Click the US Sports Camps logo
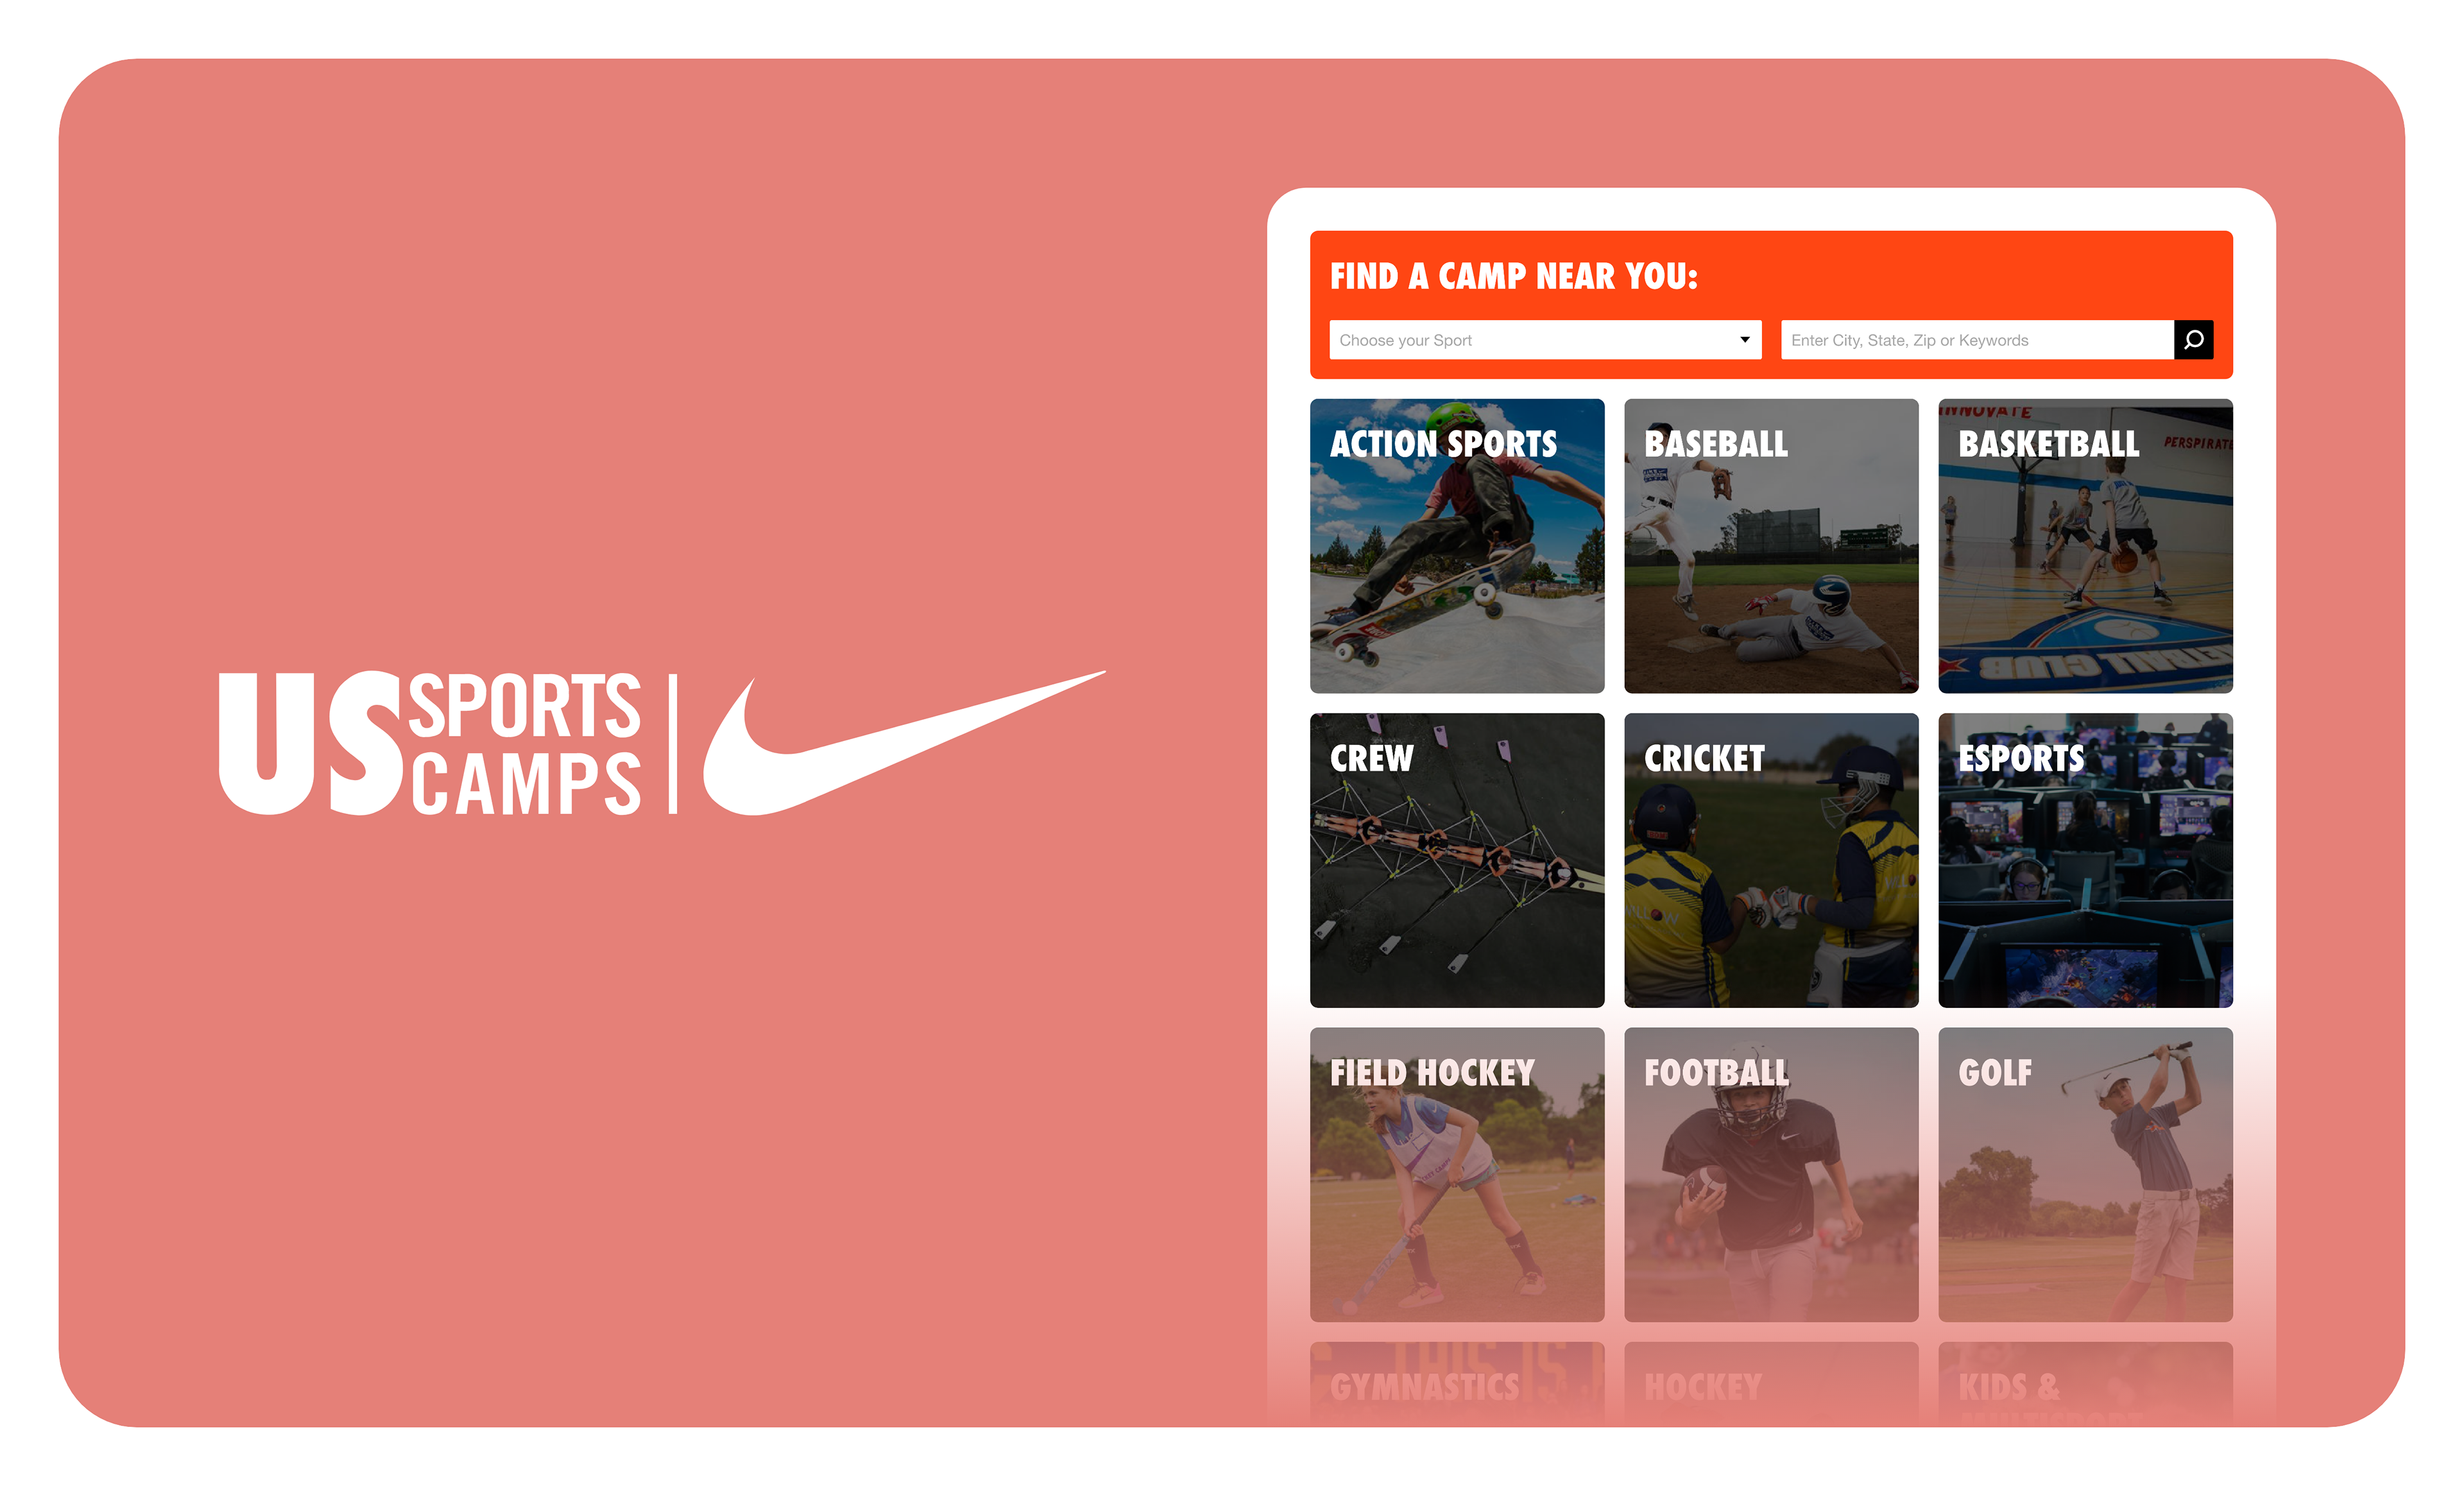Screen dimensions: 2464x1486 tap(430, 743)
